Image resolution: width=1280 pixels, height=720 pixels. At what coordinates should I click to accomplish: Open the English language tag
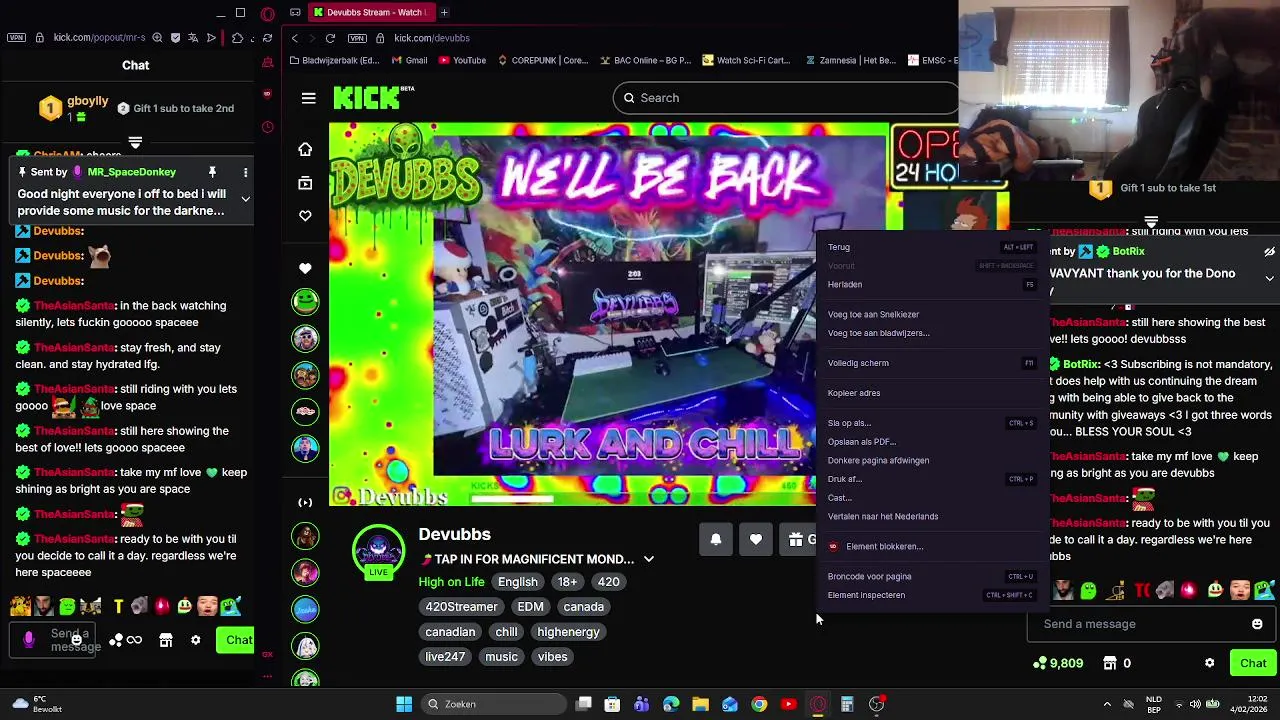[518, 582]
